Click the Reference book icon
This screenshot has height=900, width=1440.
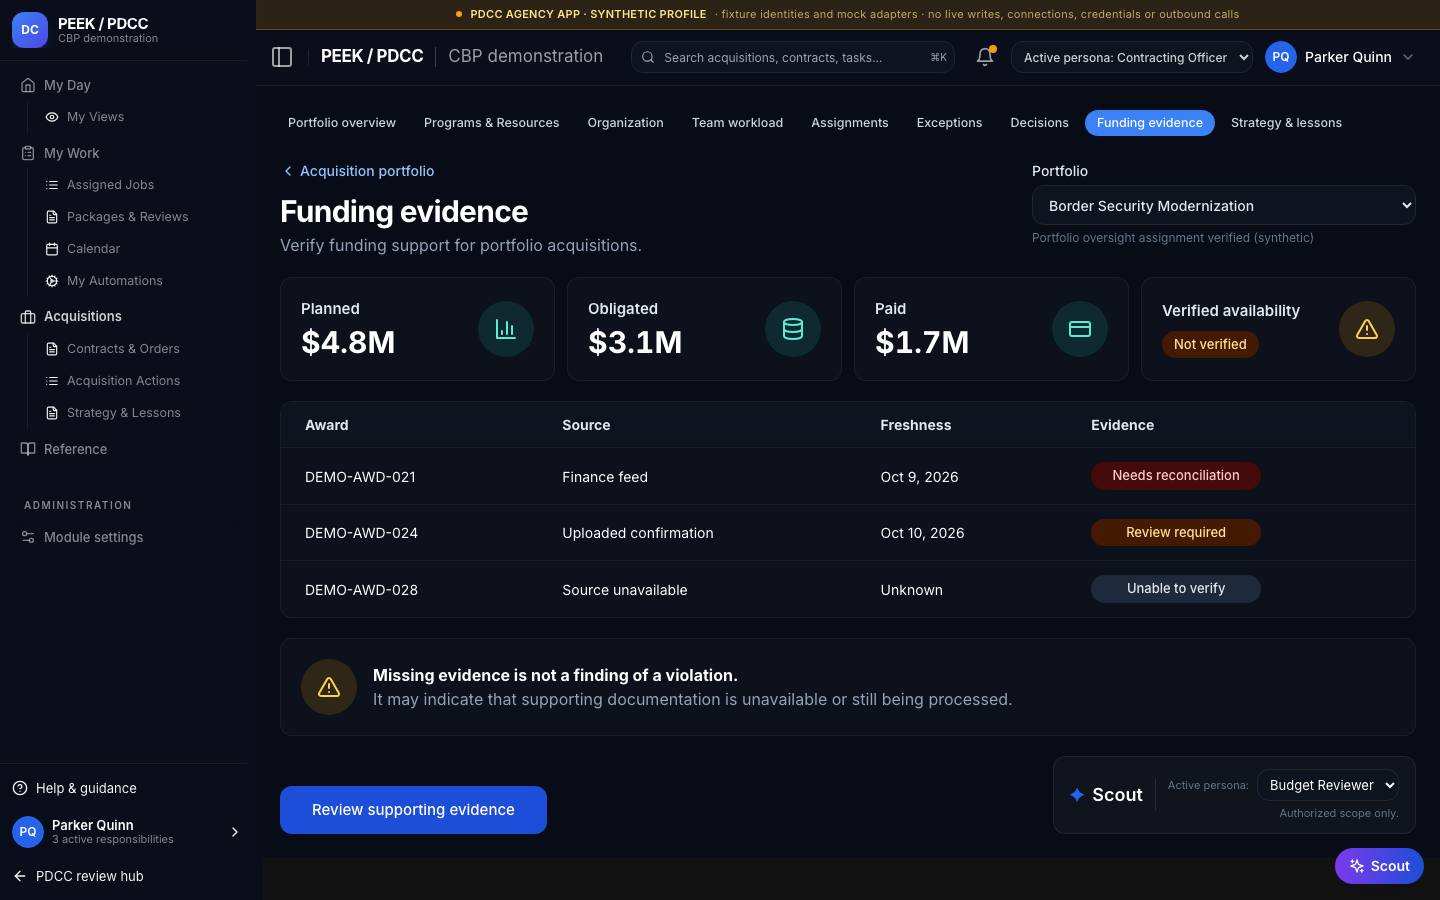coord(28,449)
